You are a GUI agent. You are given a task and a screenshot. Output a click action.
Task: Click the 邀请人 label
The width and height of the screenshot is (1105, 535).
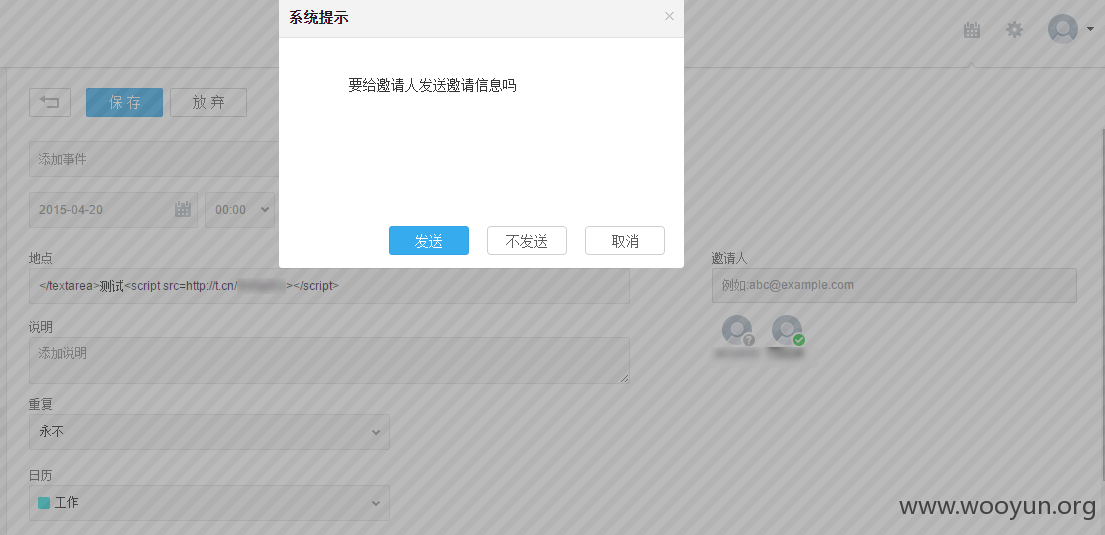point(729,259)
